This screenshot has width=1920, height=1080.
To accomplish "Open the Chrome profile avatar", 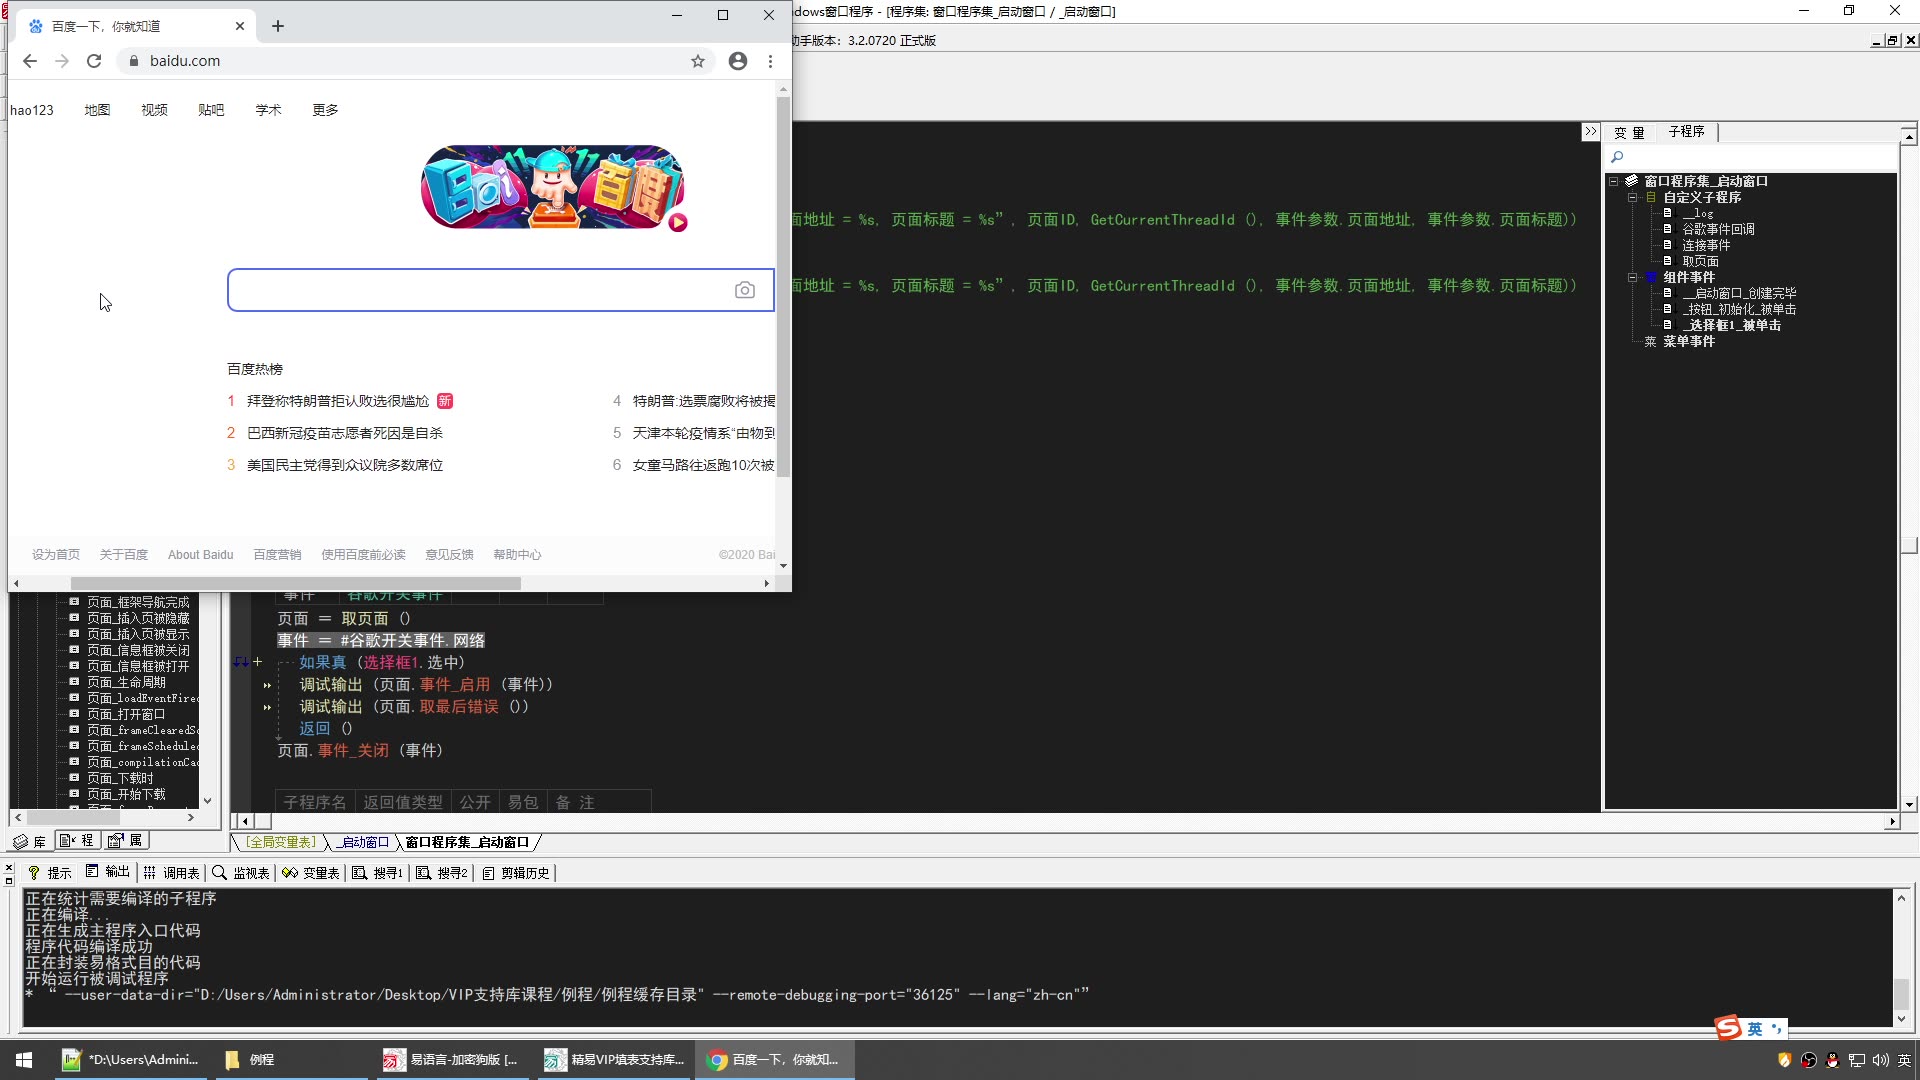I will 738,61.
